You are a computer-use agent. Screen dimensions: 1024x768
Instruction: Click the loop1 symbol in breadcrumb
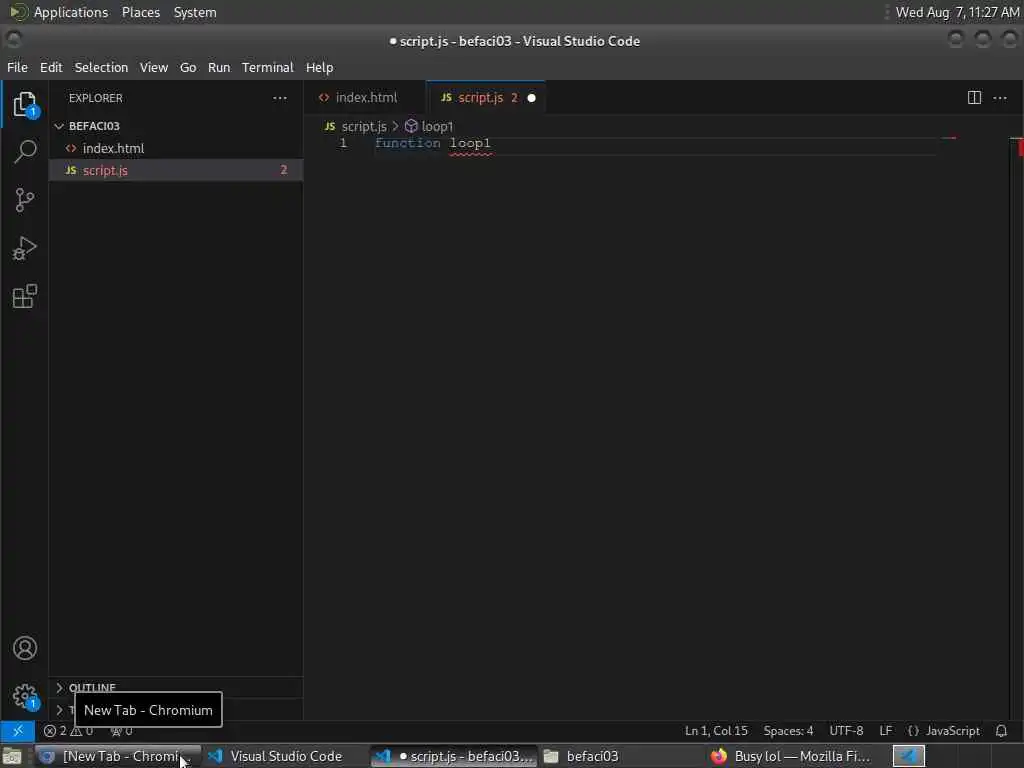point(429,126)
